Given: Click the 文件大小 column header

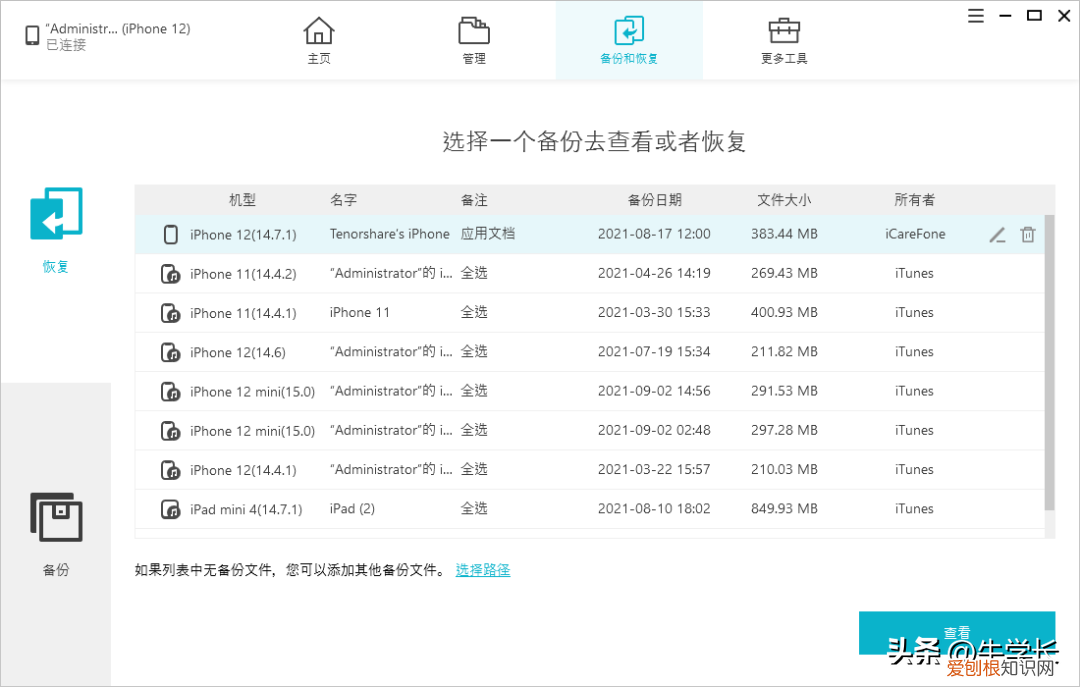Looking at the screenshot, I should tap(784, 199).
